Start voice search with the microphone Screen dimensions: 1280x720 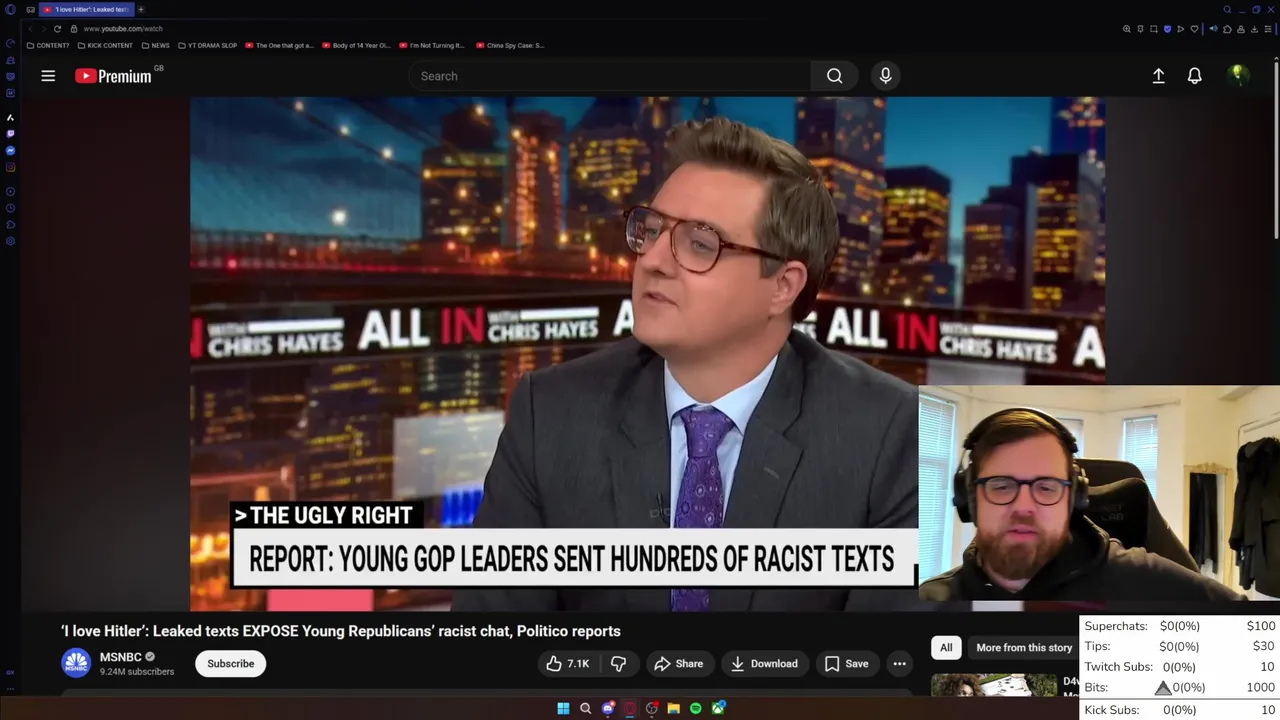885,76
